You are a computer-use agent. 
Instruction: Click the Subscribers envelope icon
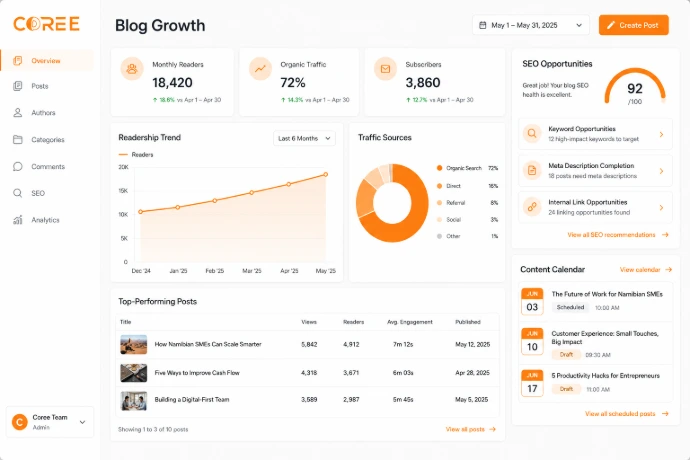[x=385, y=69]
